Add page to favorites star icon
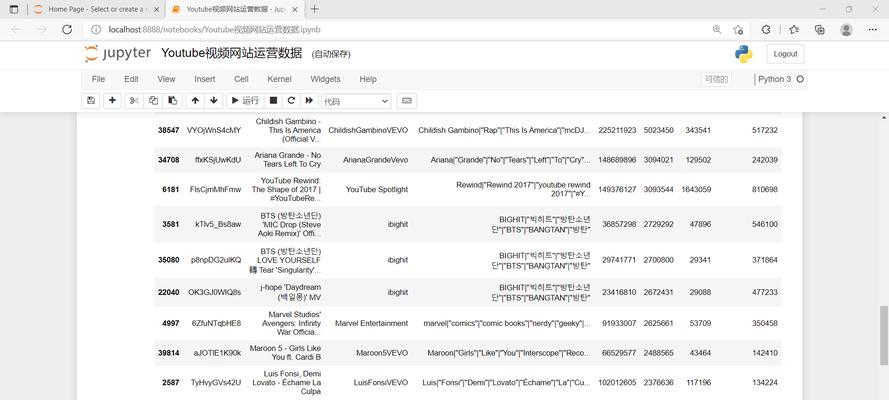 click(x=738, y=29)
